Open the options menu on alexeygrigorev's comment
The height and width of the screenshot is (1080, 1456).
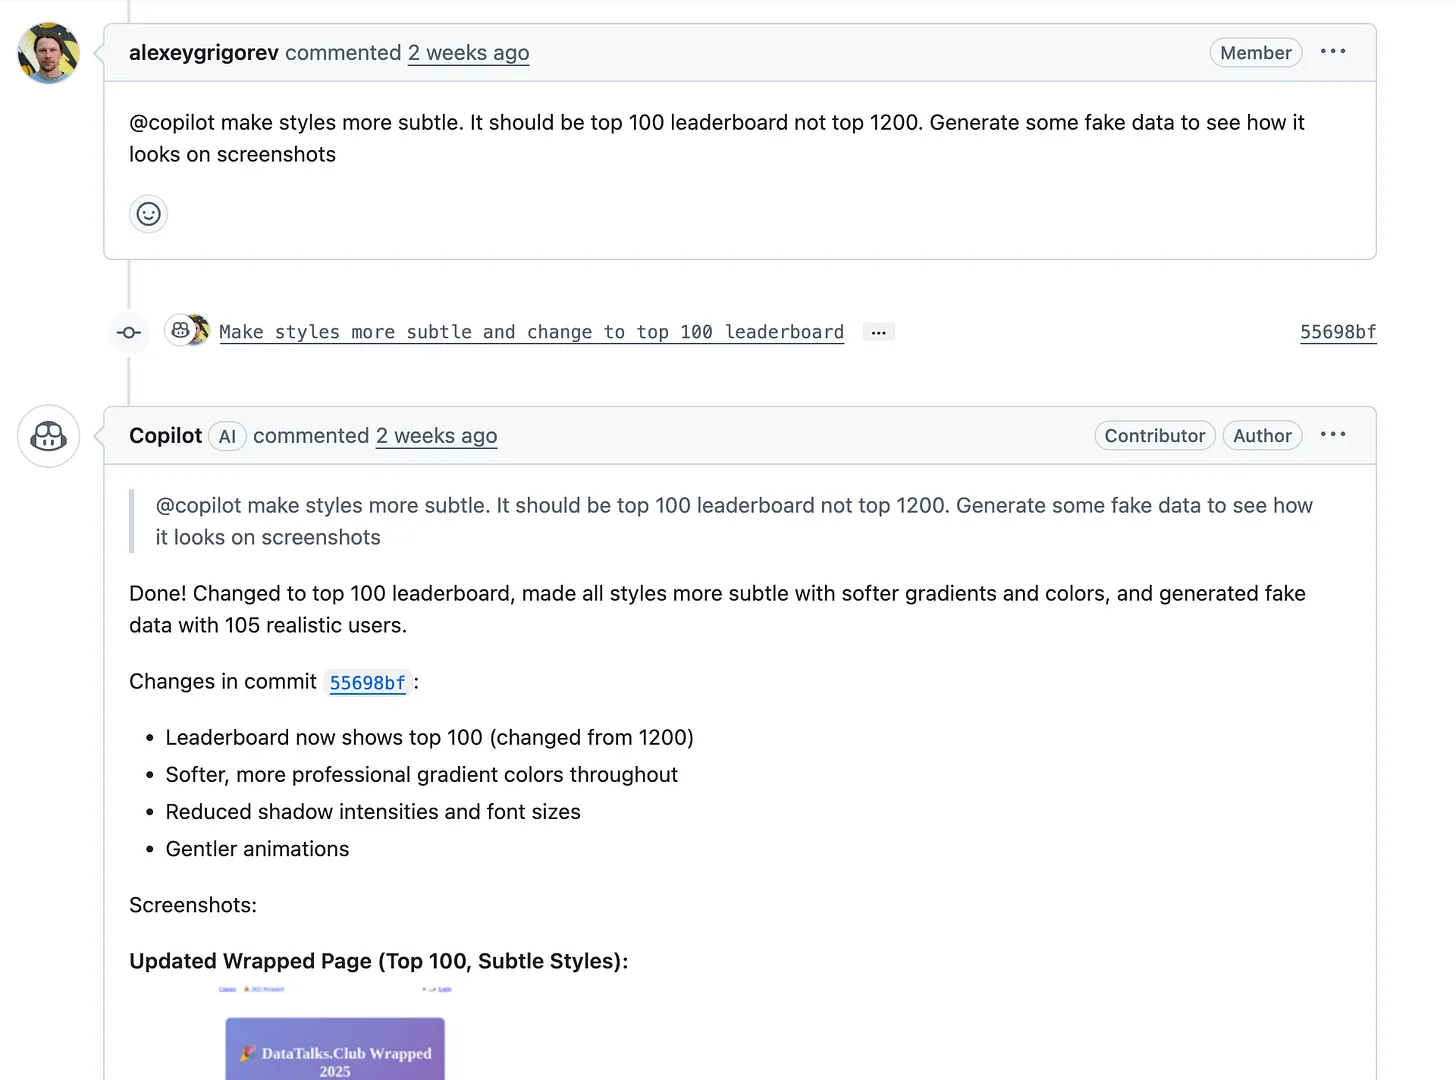point(1333,52)
